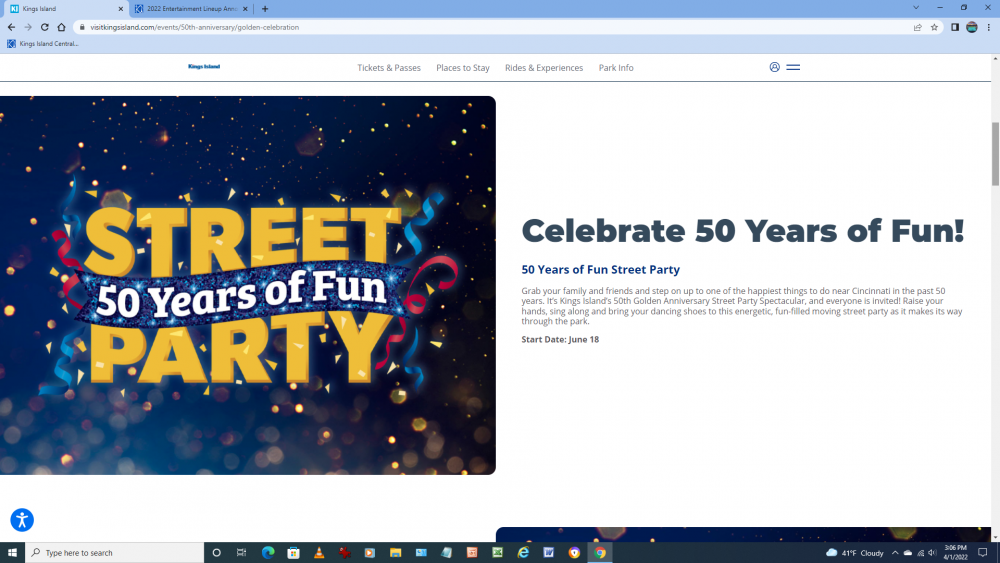Open a new browser tab
Viewport: 1000px width, 563px height.
pos(265,8)
